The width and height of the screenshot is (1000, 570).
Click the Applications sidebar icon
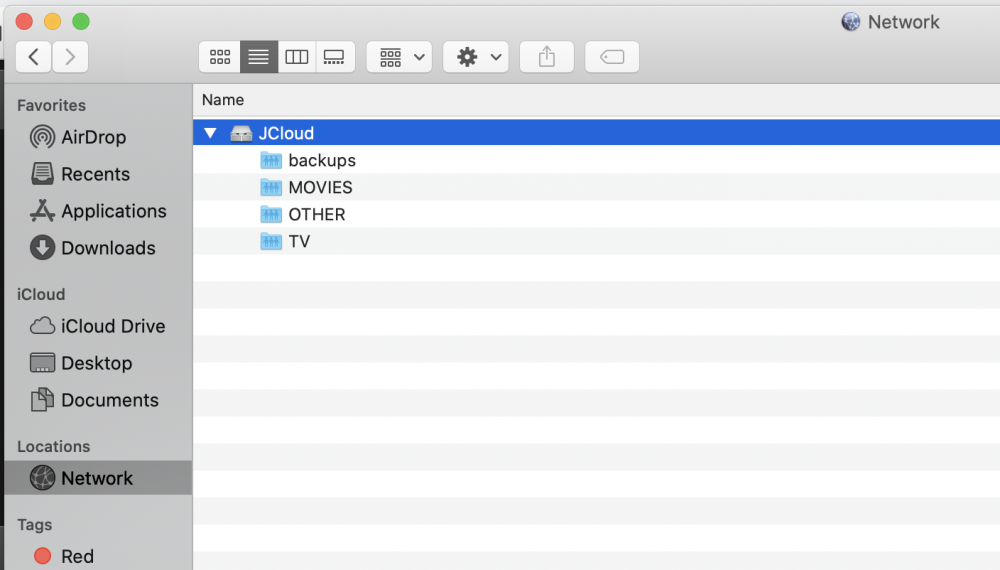(x=42, y=210)
